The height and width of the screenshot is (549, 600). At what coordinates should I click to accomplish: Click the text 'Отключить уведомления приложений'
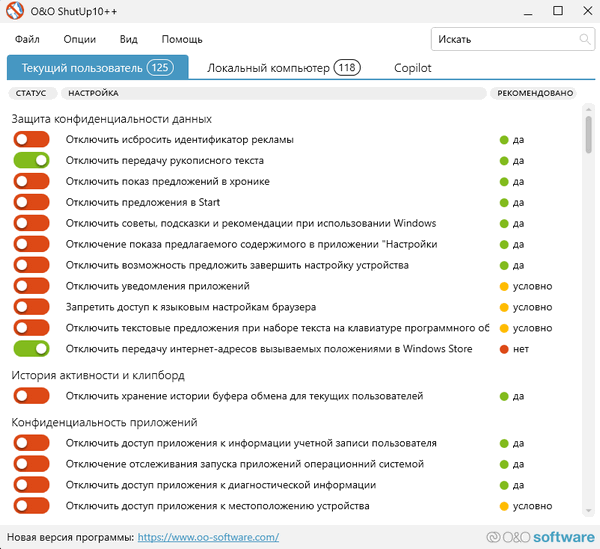pos(158,286)
